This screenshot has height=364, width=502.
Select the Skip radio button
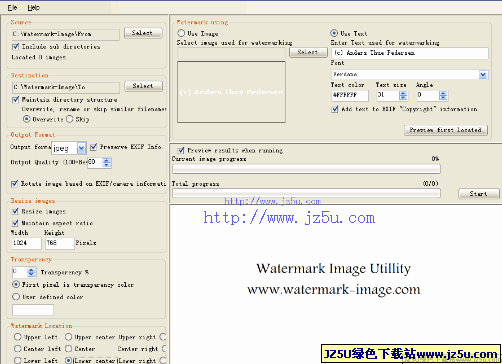pos(70,119)
